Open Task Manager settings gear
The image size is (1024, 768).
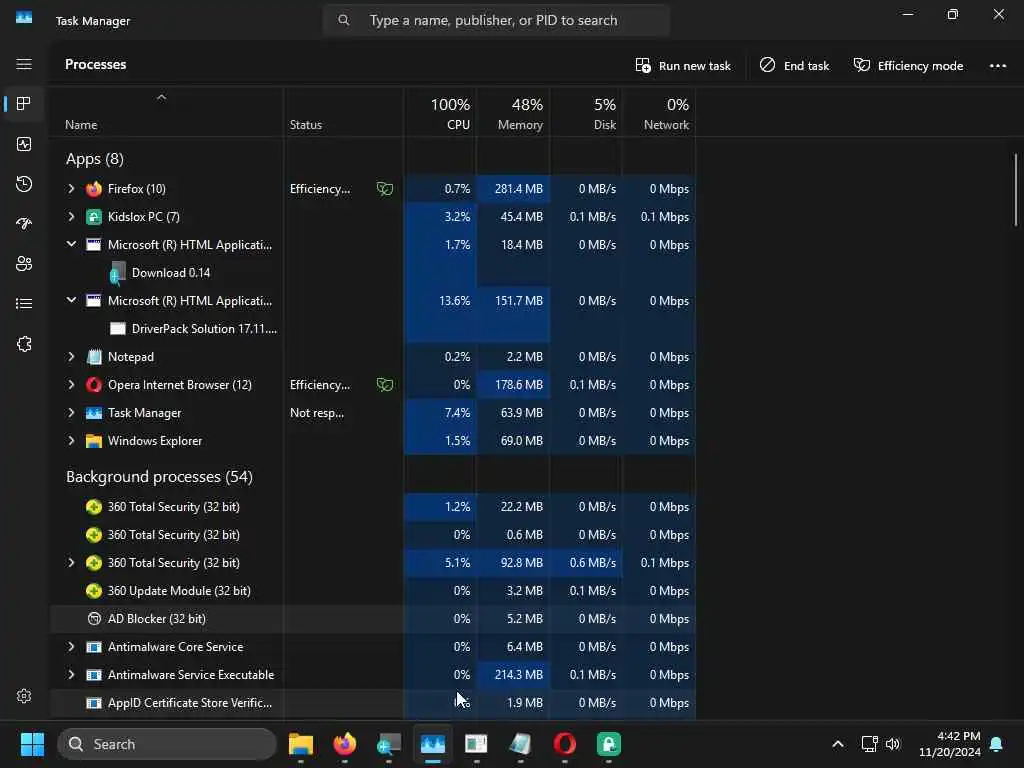(x=24, y=696)
